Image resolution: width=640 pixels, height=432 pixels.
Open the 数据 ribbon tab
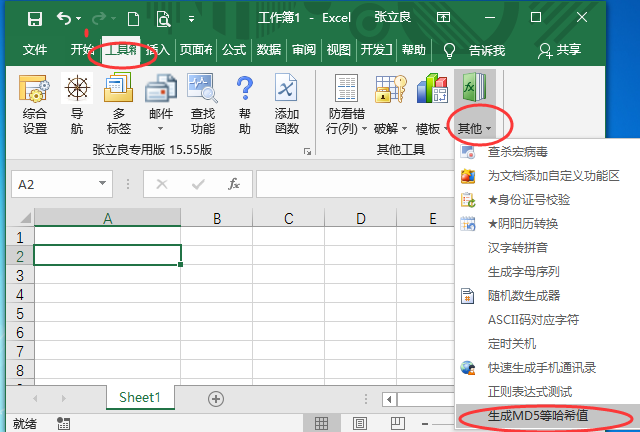268,50
